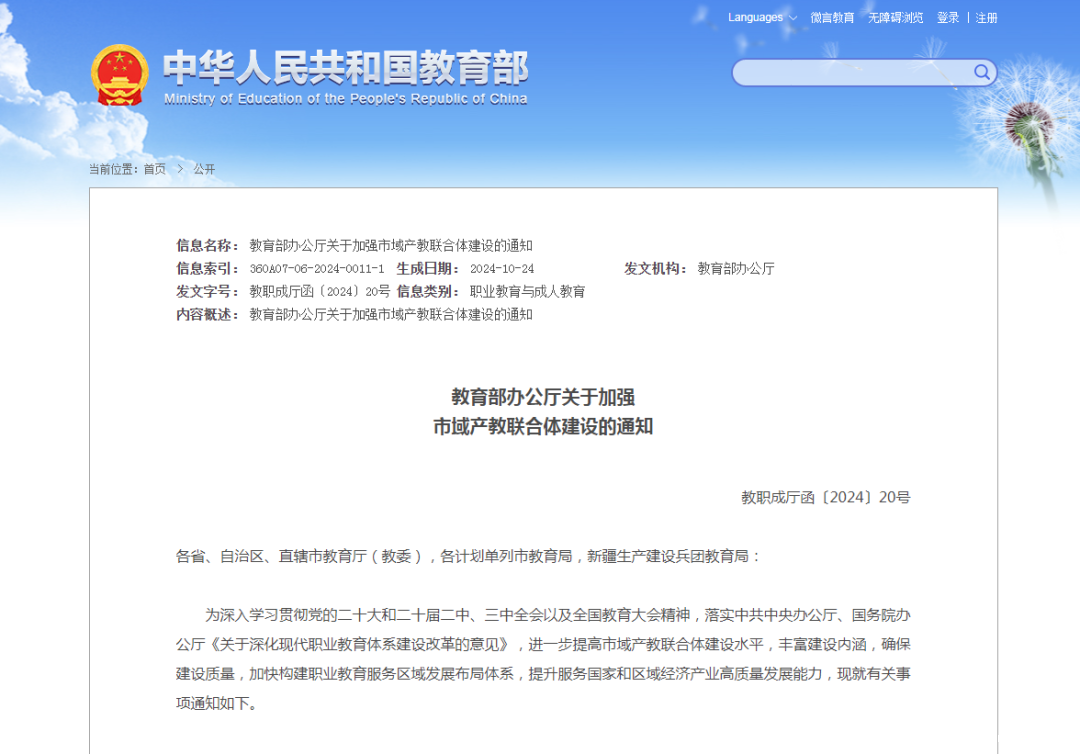Click the national emblem logo
This screenshot has height=754, width=1080.
coord(119,75)
